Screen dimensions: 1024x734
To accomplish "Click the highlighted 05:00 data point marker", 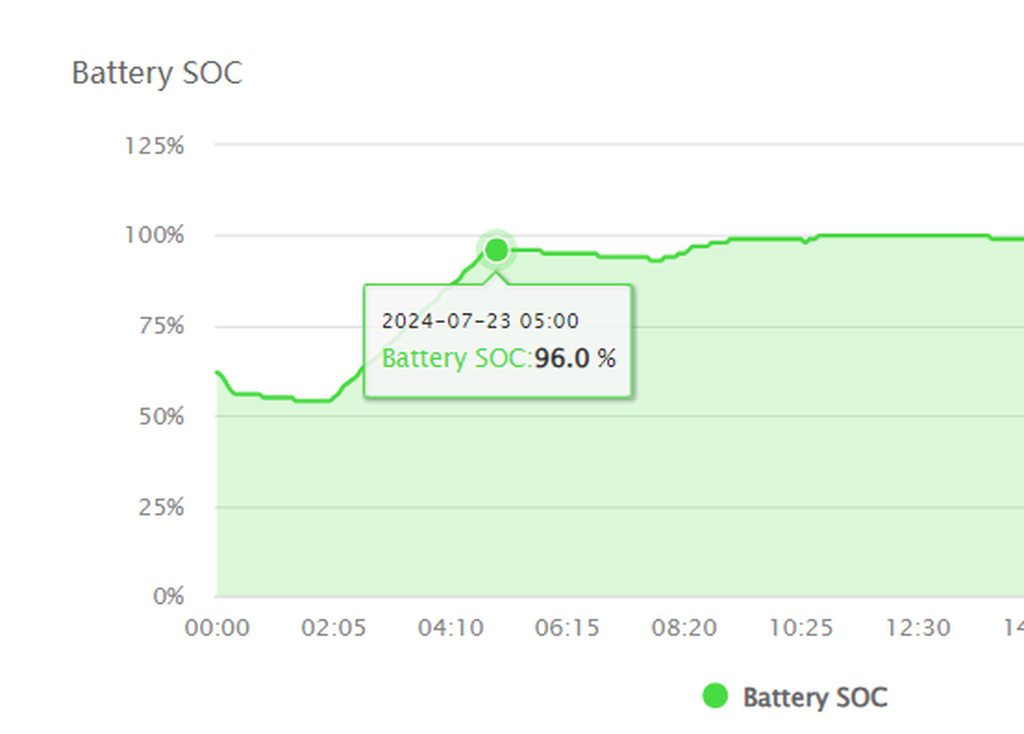I will (x=496, y=249).
